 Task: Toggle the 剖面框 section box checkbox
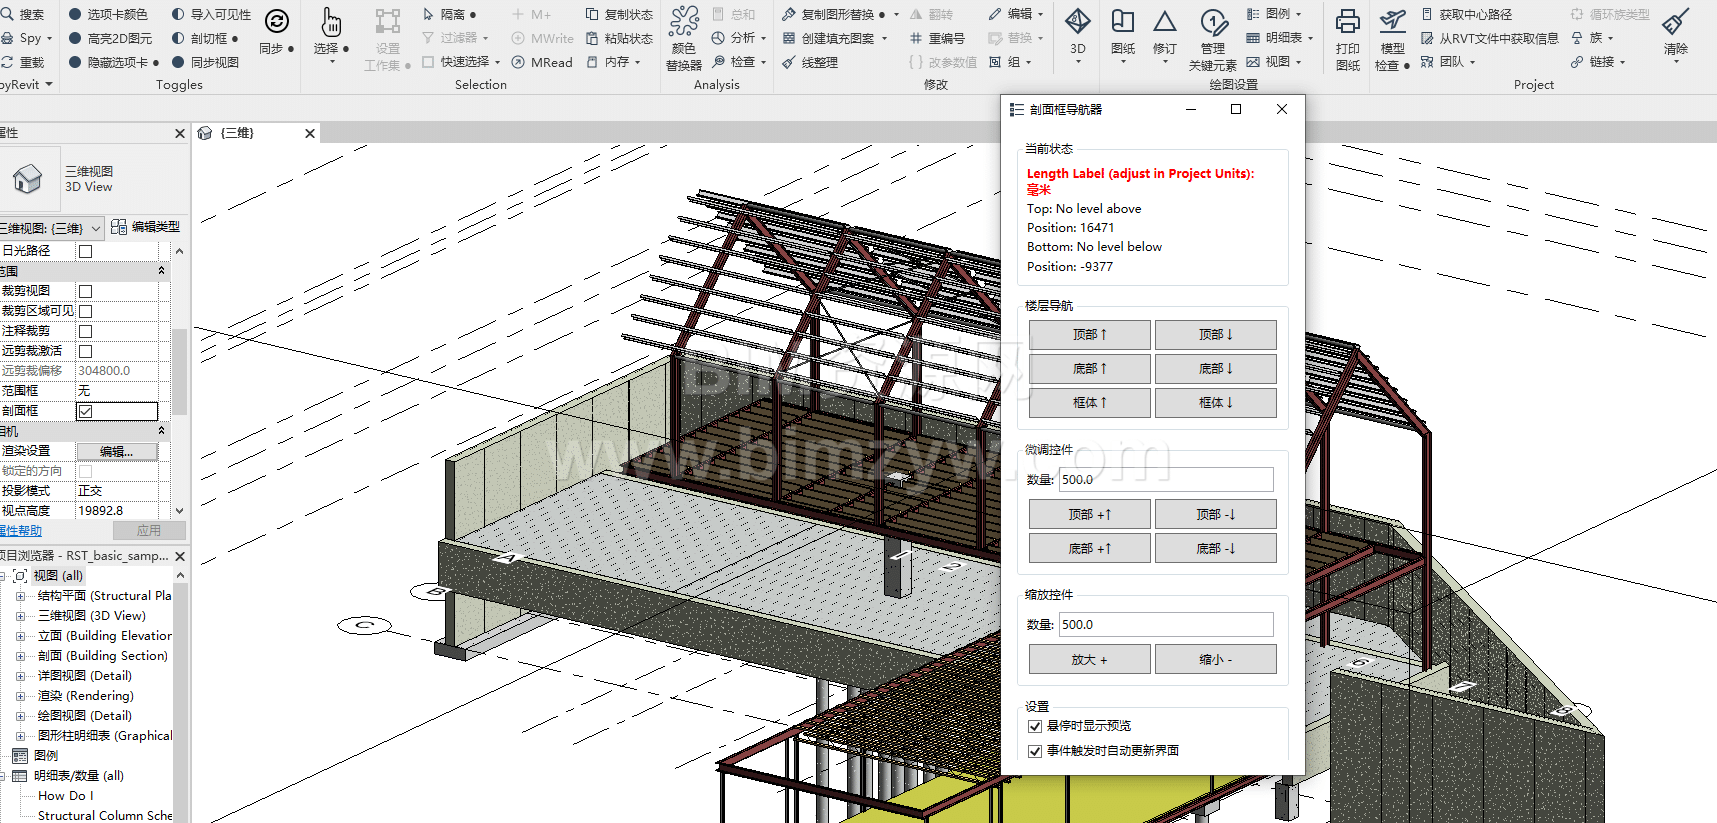pyautogui.click(x=86, y=411)
